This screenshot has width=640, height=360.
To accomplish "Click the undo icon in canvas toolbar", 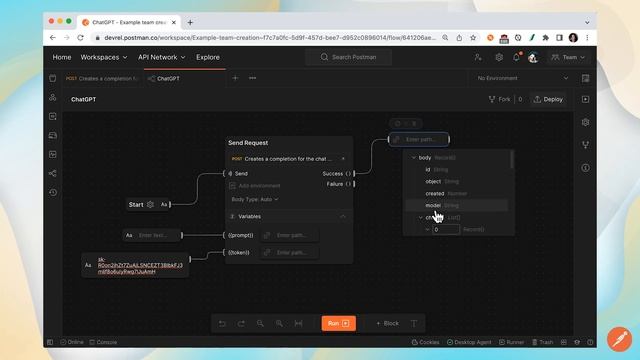I will pos(222,323).
